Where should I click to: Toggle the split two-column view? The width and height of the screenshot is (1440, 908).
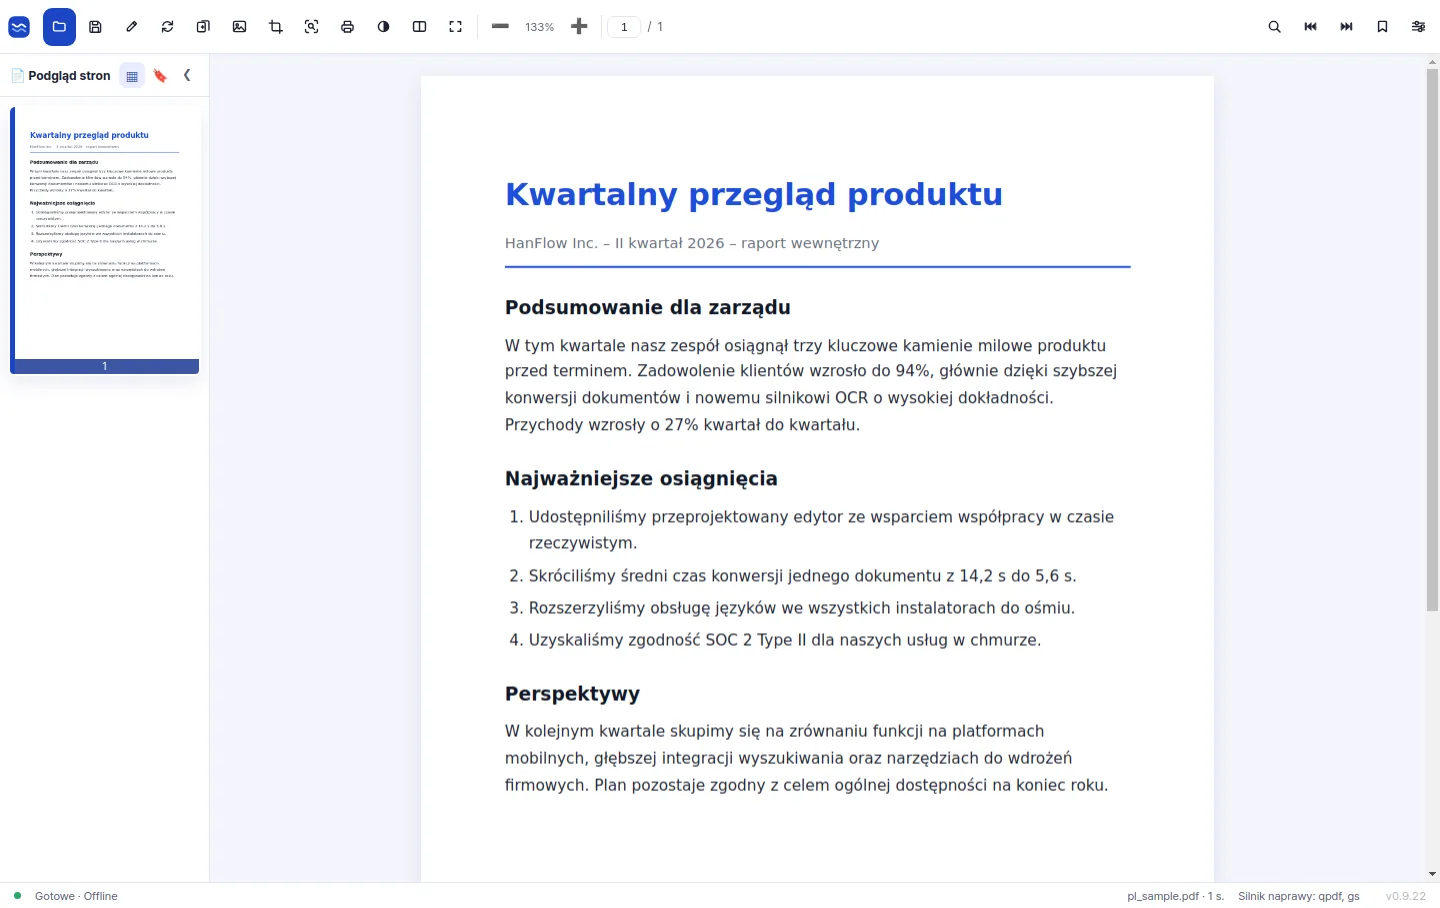419,27
